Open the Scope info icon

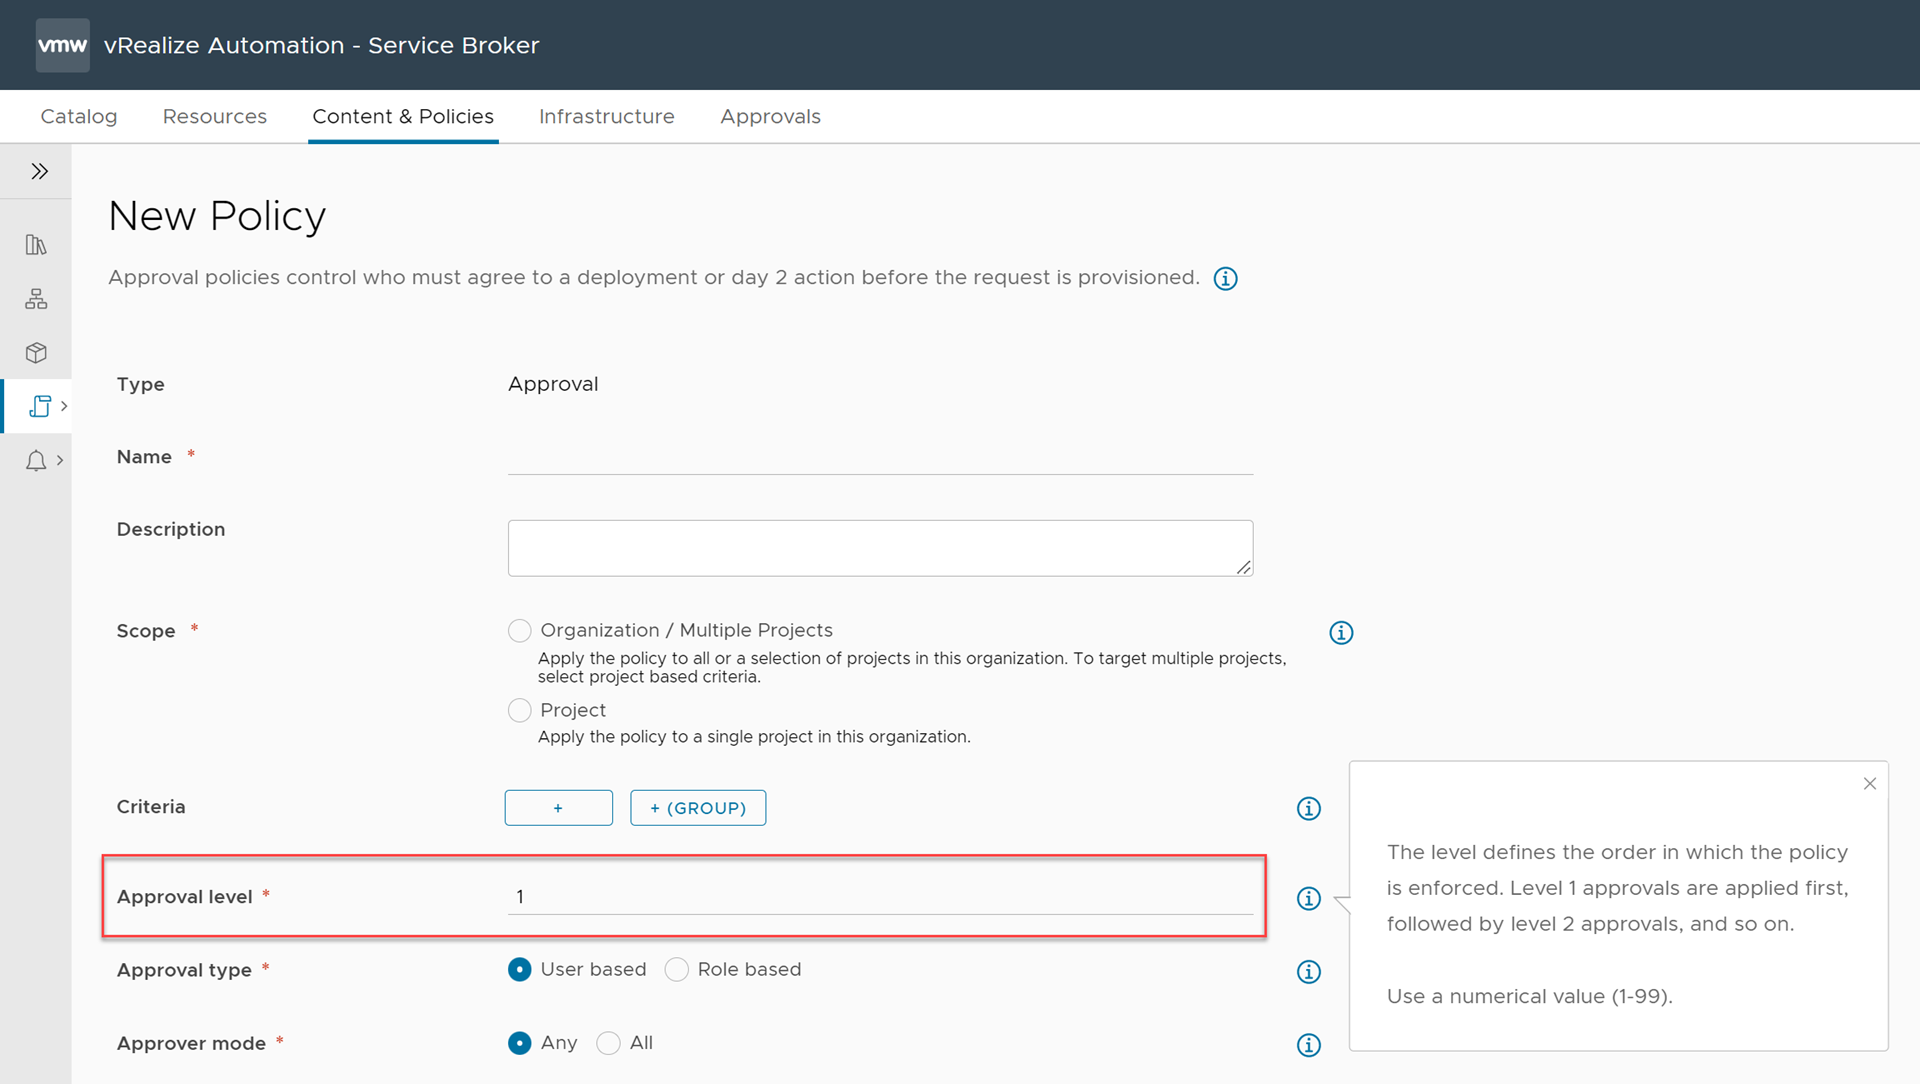tap(1341, 633)
